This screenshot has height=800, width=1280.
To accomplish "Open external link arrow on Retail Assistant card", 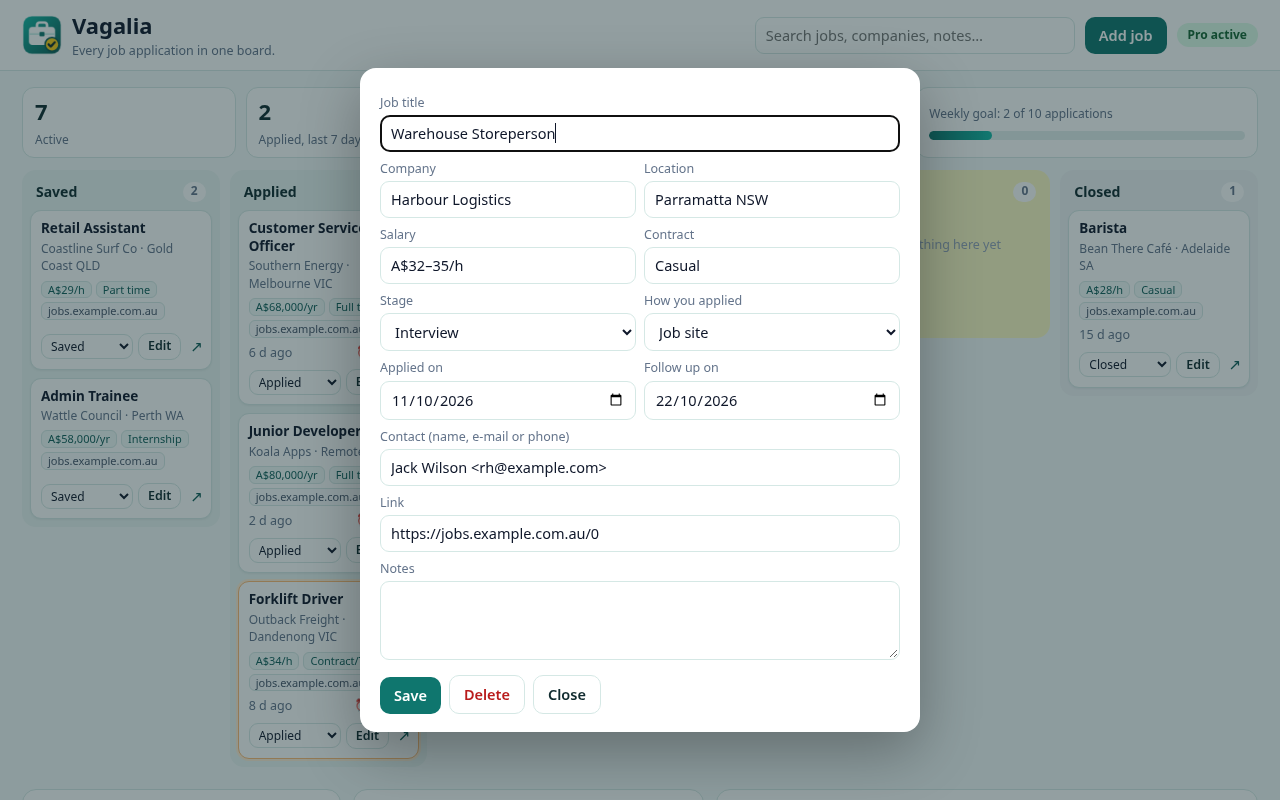I will coord(196,346).
